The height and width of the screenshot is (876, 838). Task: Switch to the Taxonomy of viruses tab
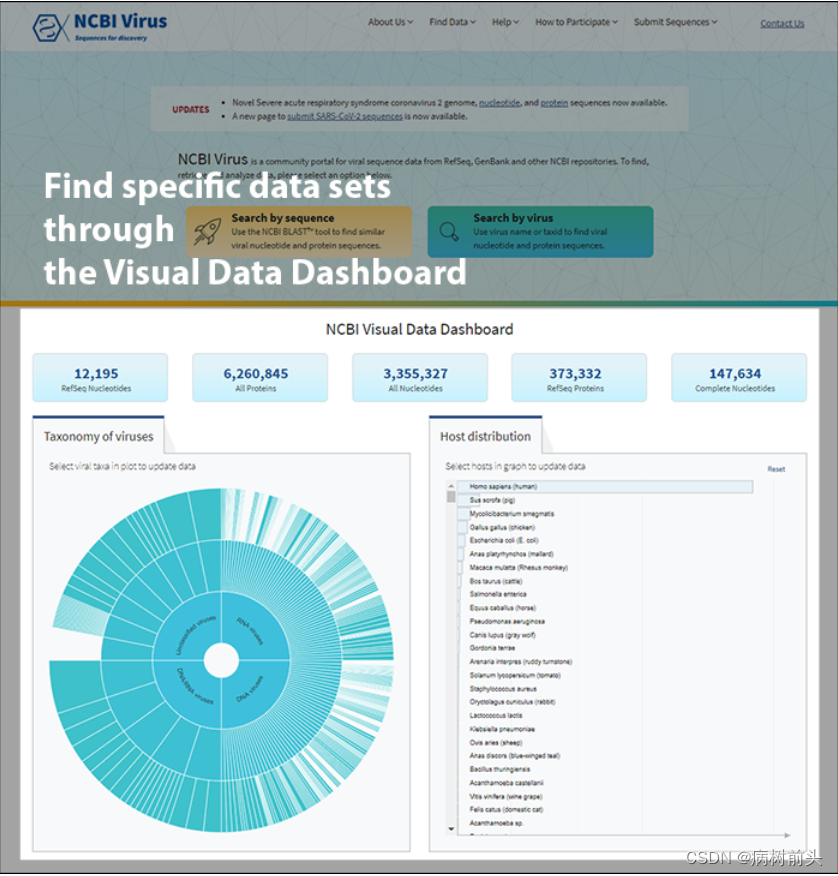[98, 436]
